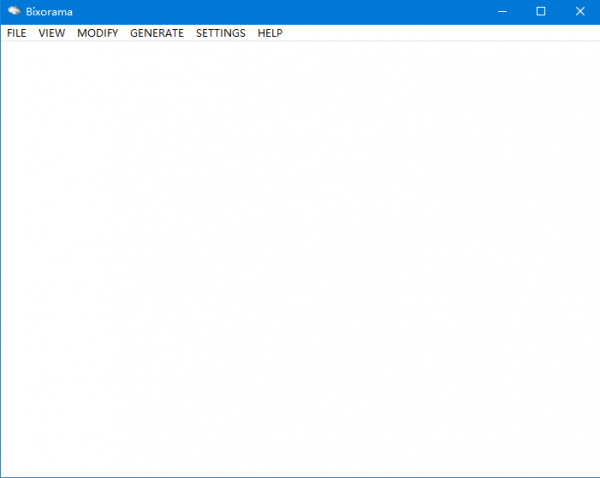Viewport: 600px width, 478px height.
Task: Click the Bixorama app icon in title bar
Action: [x=14, y=11]
